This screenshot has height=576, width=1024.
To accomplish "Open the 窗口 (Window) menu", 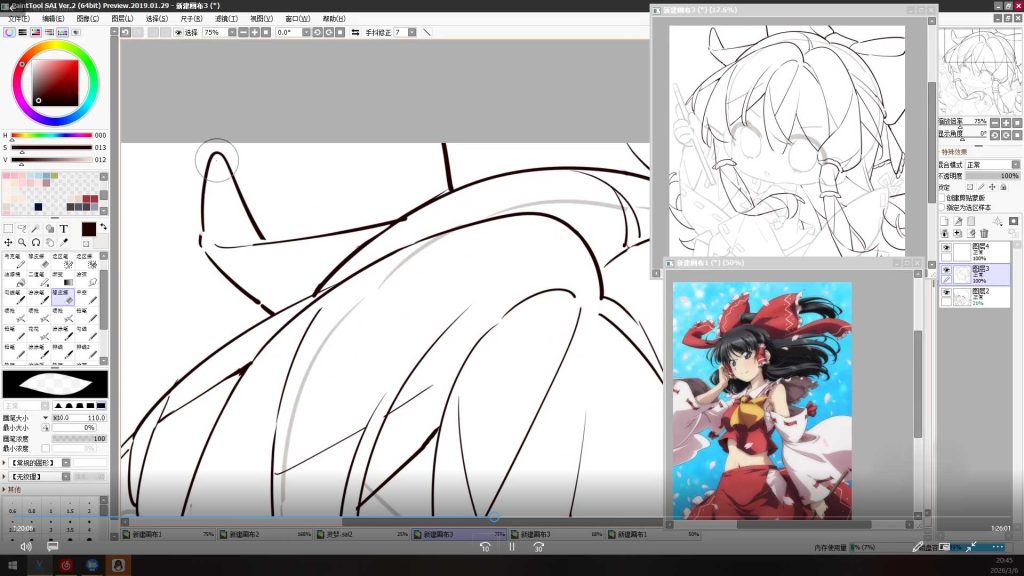I will (297, 19).
